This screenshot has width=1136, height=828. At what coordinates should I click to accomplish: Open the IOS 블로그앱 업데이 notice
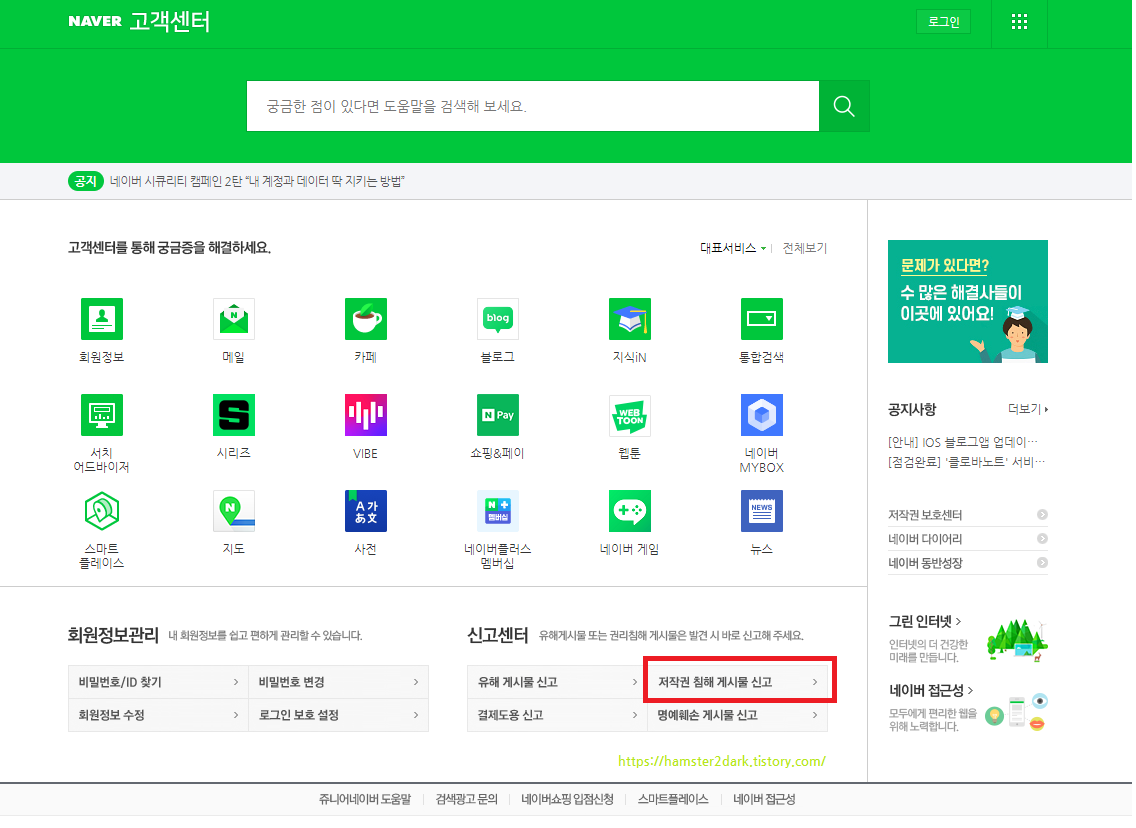click(x=963, y=443)
